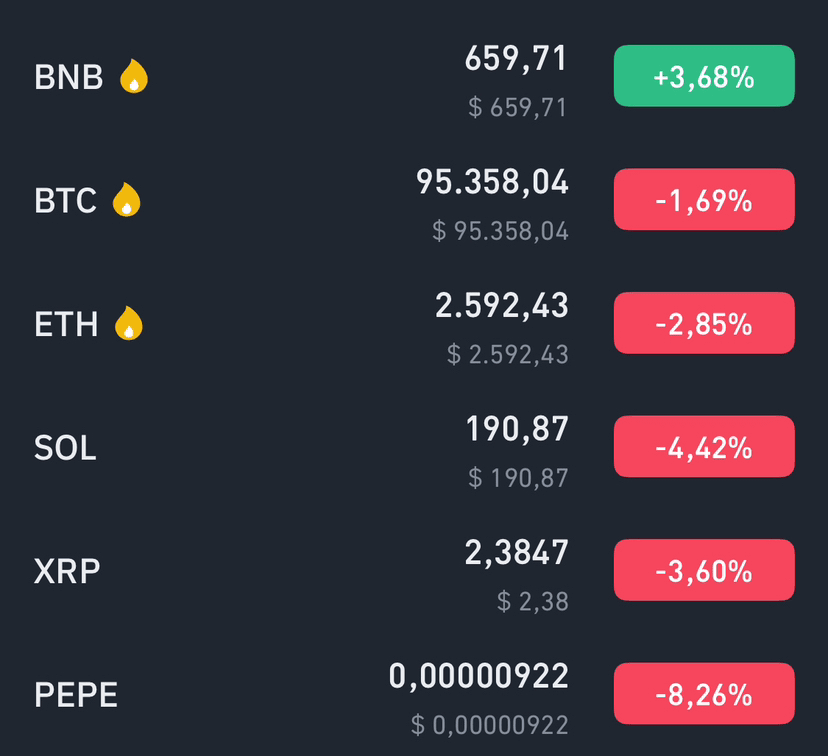Click the BTC price 95.358,04

click(492, 182)
